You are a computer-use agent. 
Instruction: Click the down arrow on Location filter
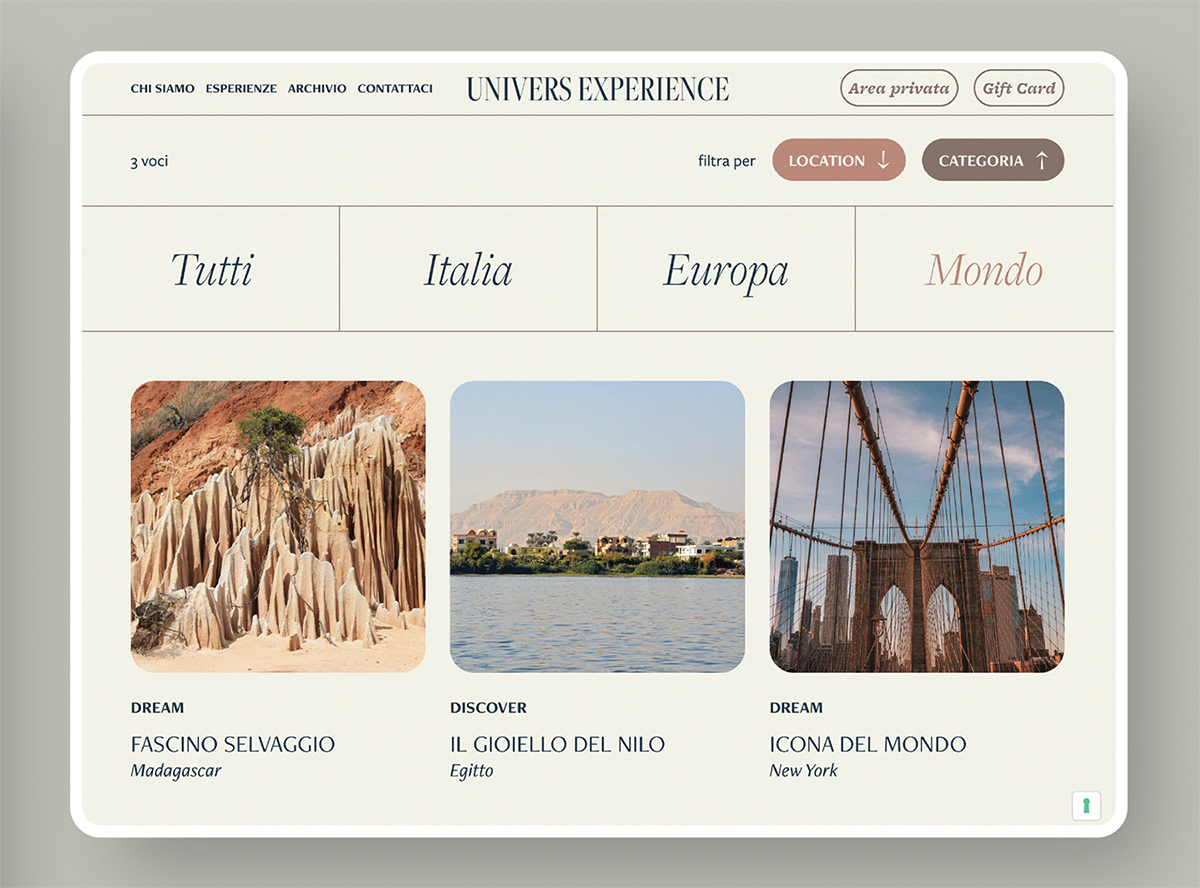click(x=883, y=161)
